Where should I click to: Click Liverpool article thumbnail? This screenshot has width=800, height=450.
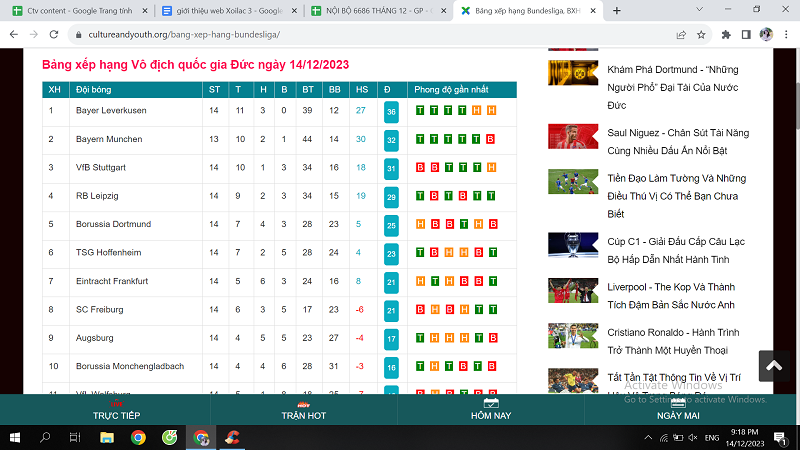click(x=573, y=290)
